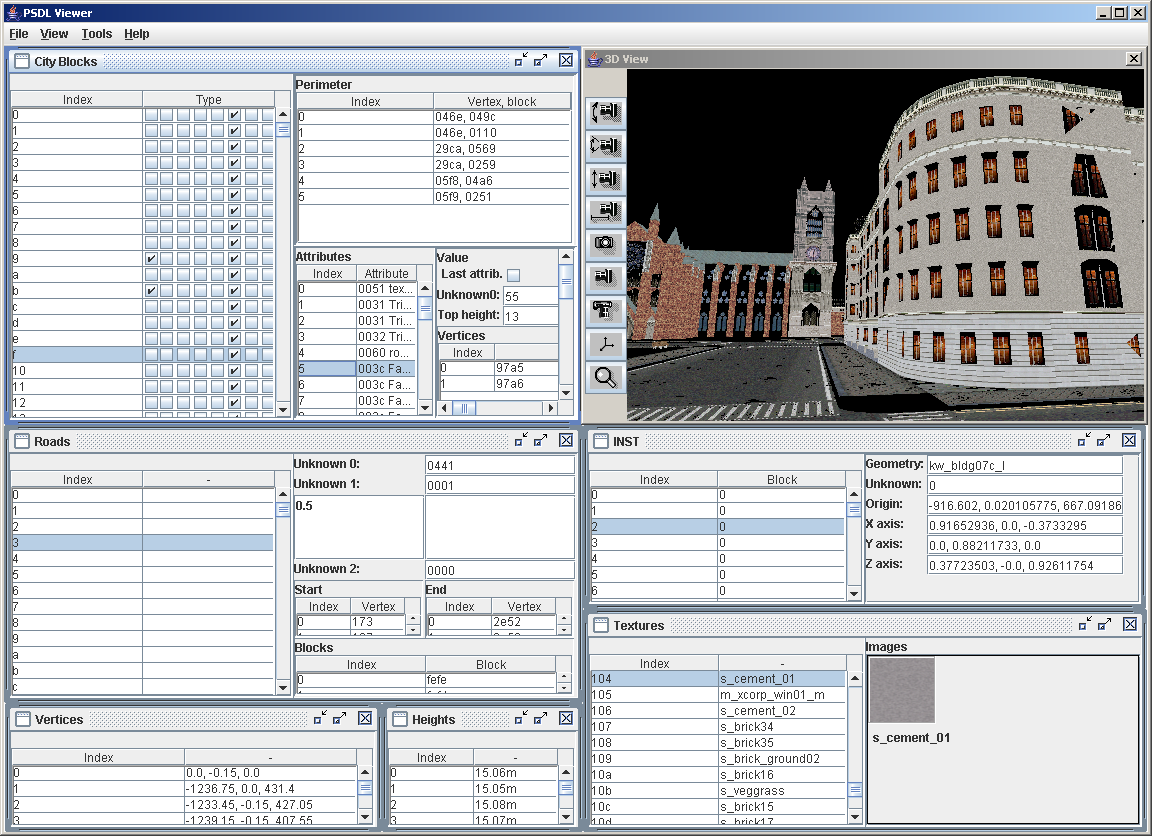Click the camera with curved vertical arrow icon
This screenshot has height=836, width=1152.
[606, 112]
